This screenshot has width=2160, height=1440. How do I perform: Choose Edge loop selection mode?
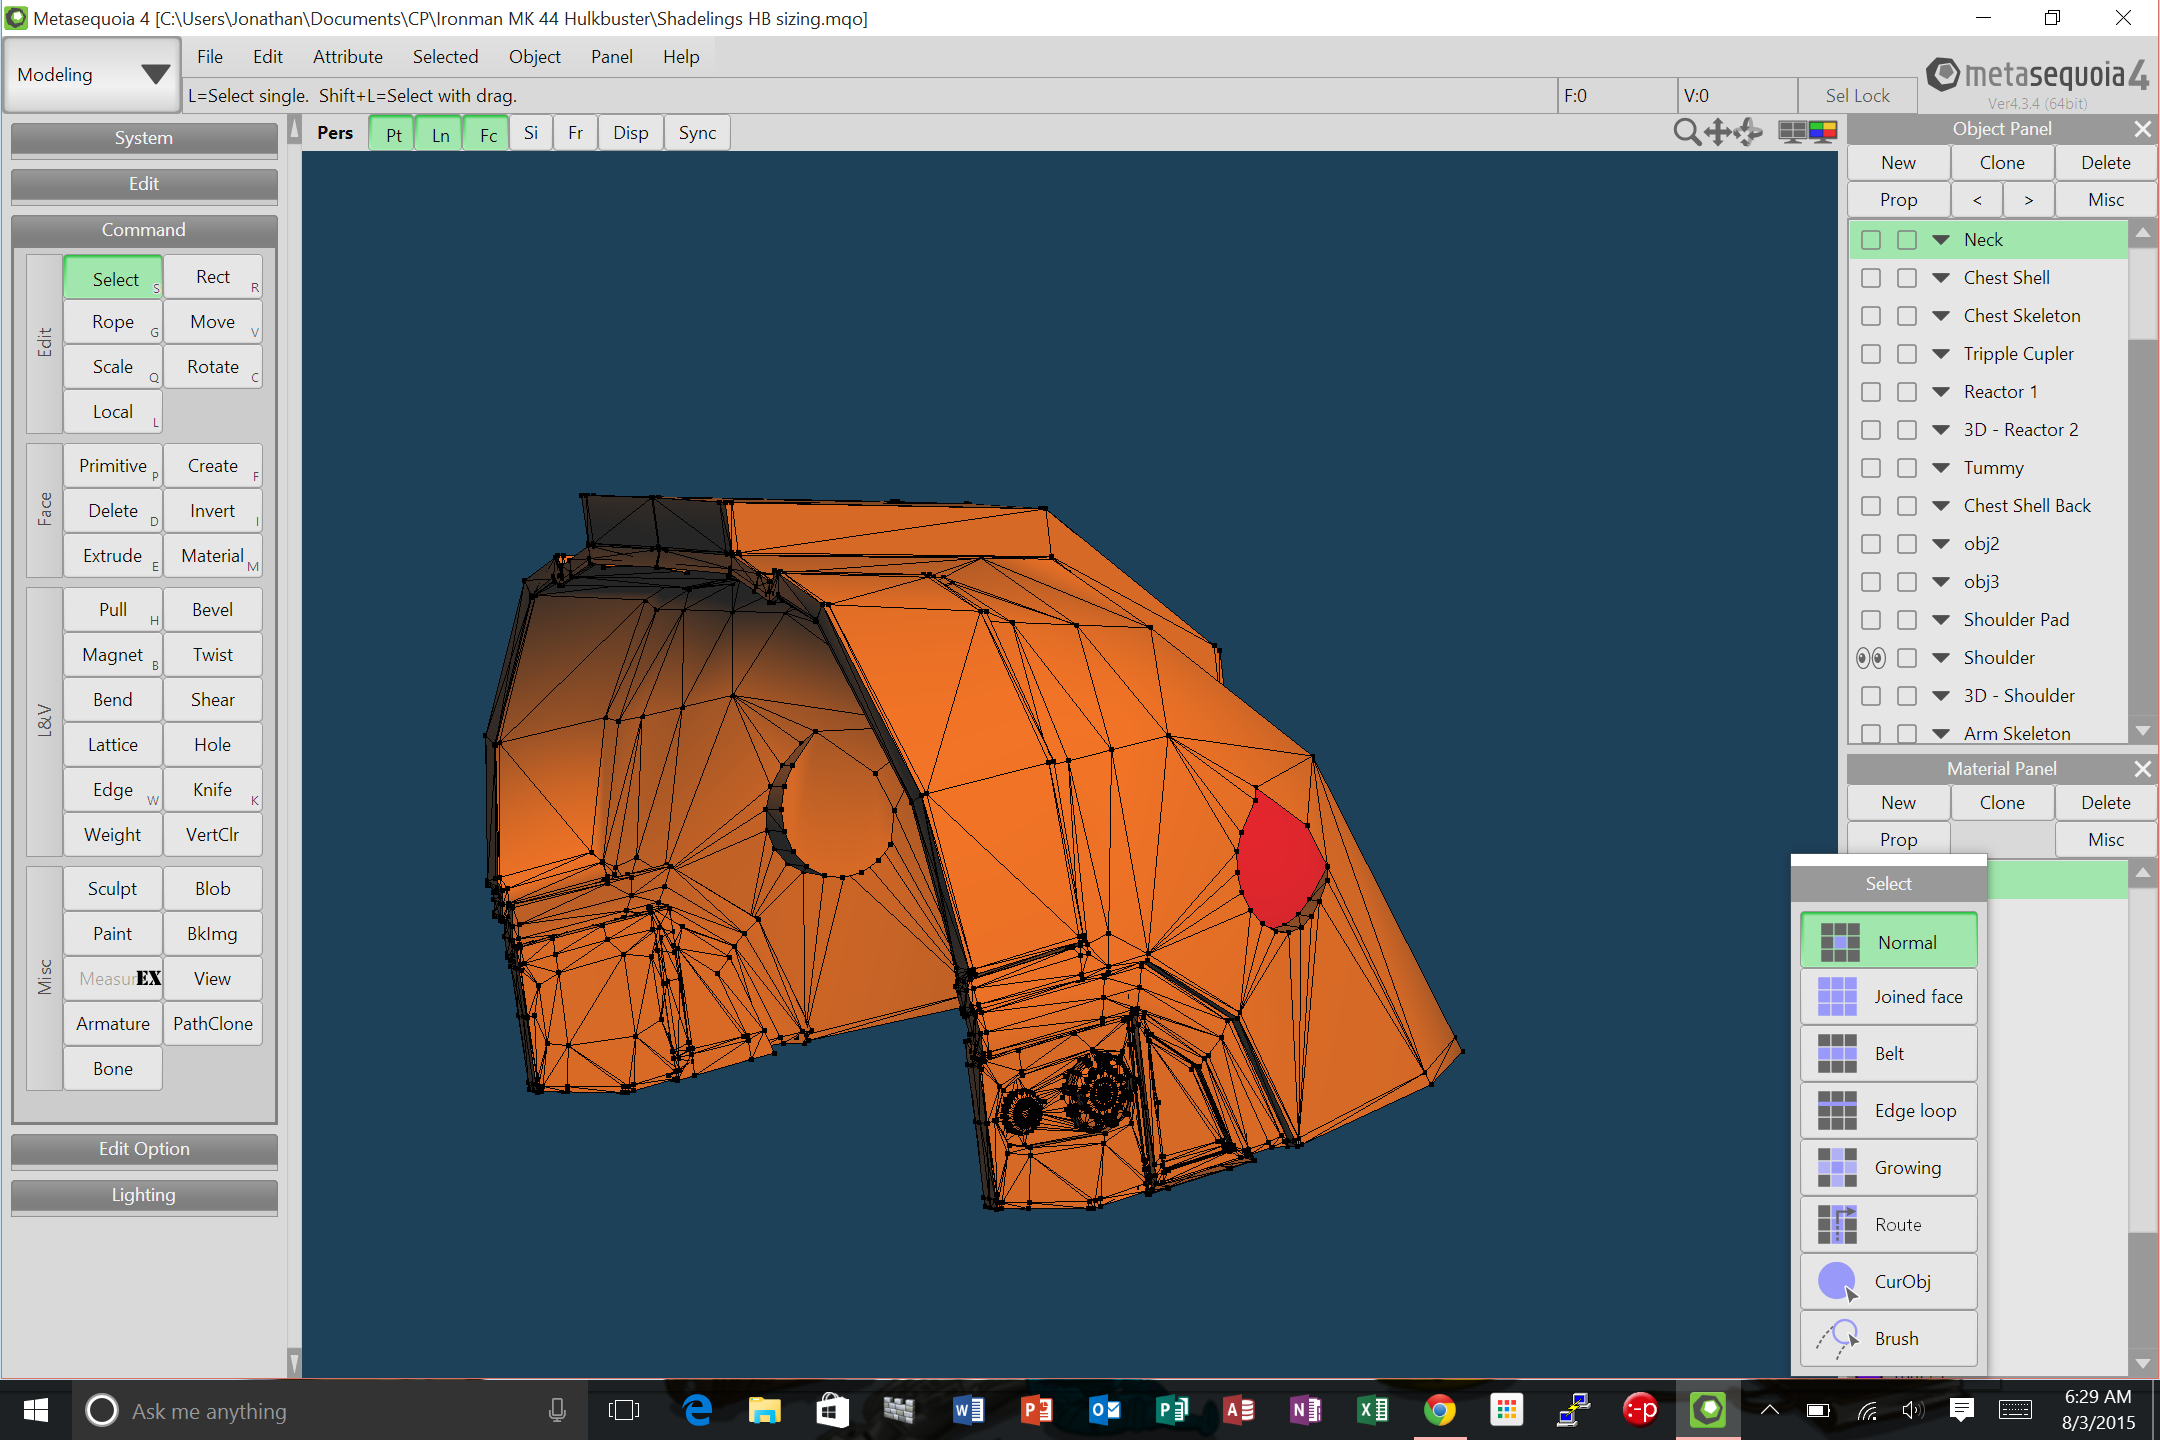coord(1888,1111)
